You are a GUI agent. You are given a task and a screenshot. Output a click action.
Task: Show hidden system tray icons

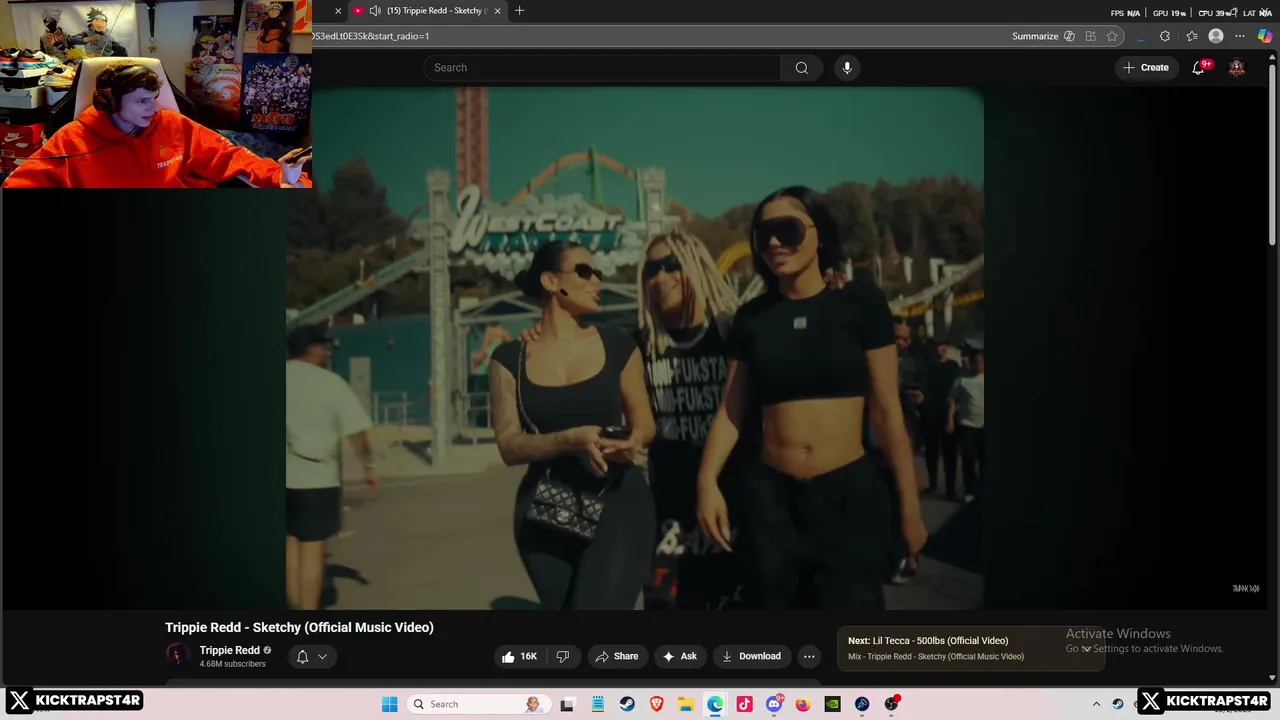(1096, 704)
